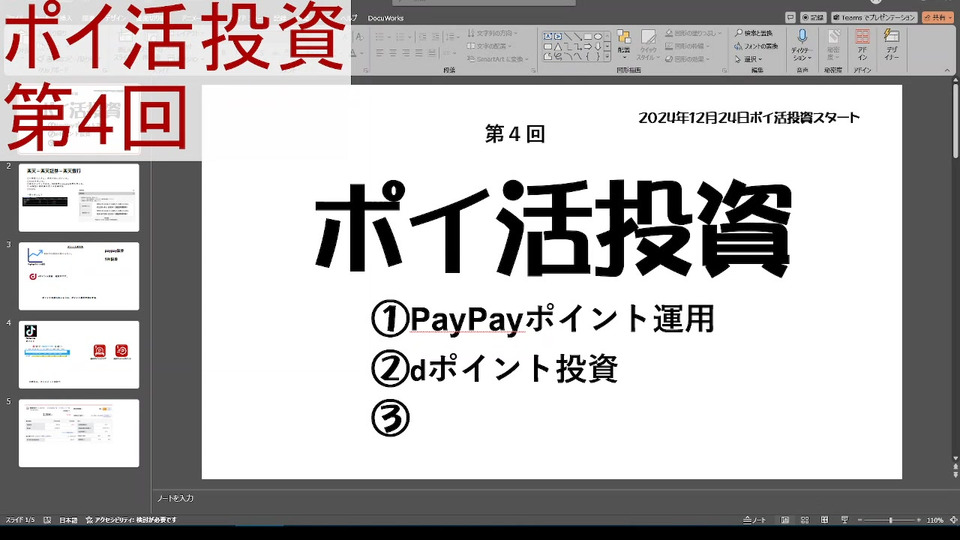The height and width of the screenshot is (540, 960).
Task: Toggle align right paragraph alignment
Action: coord(406,53)
